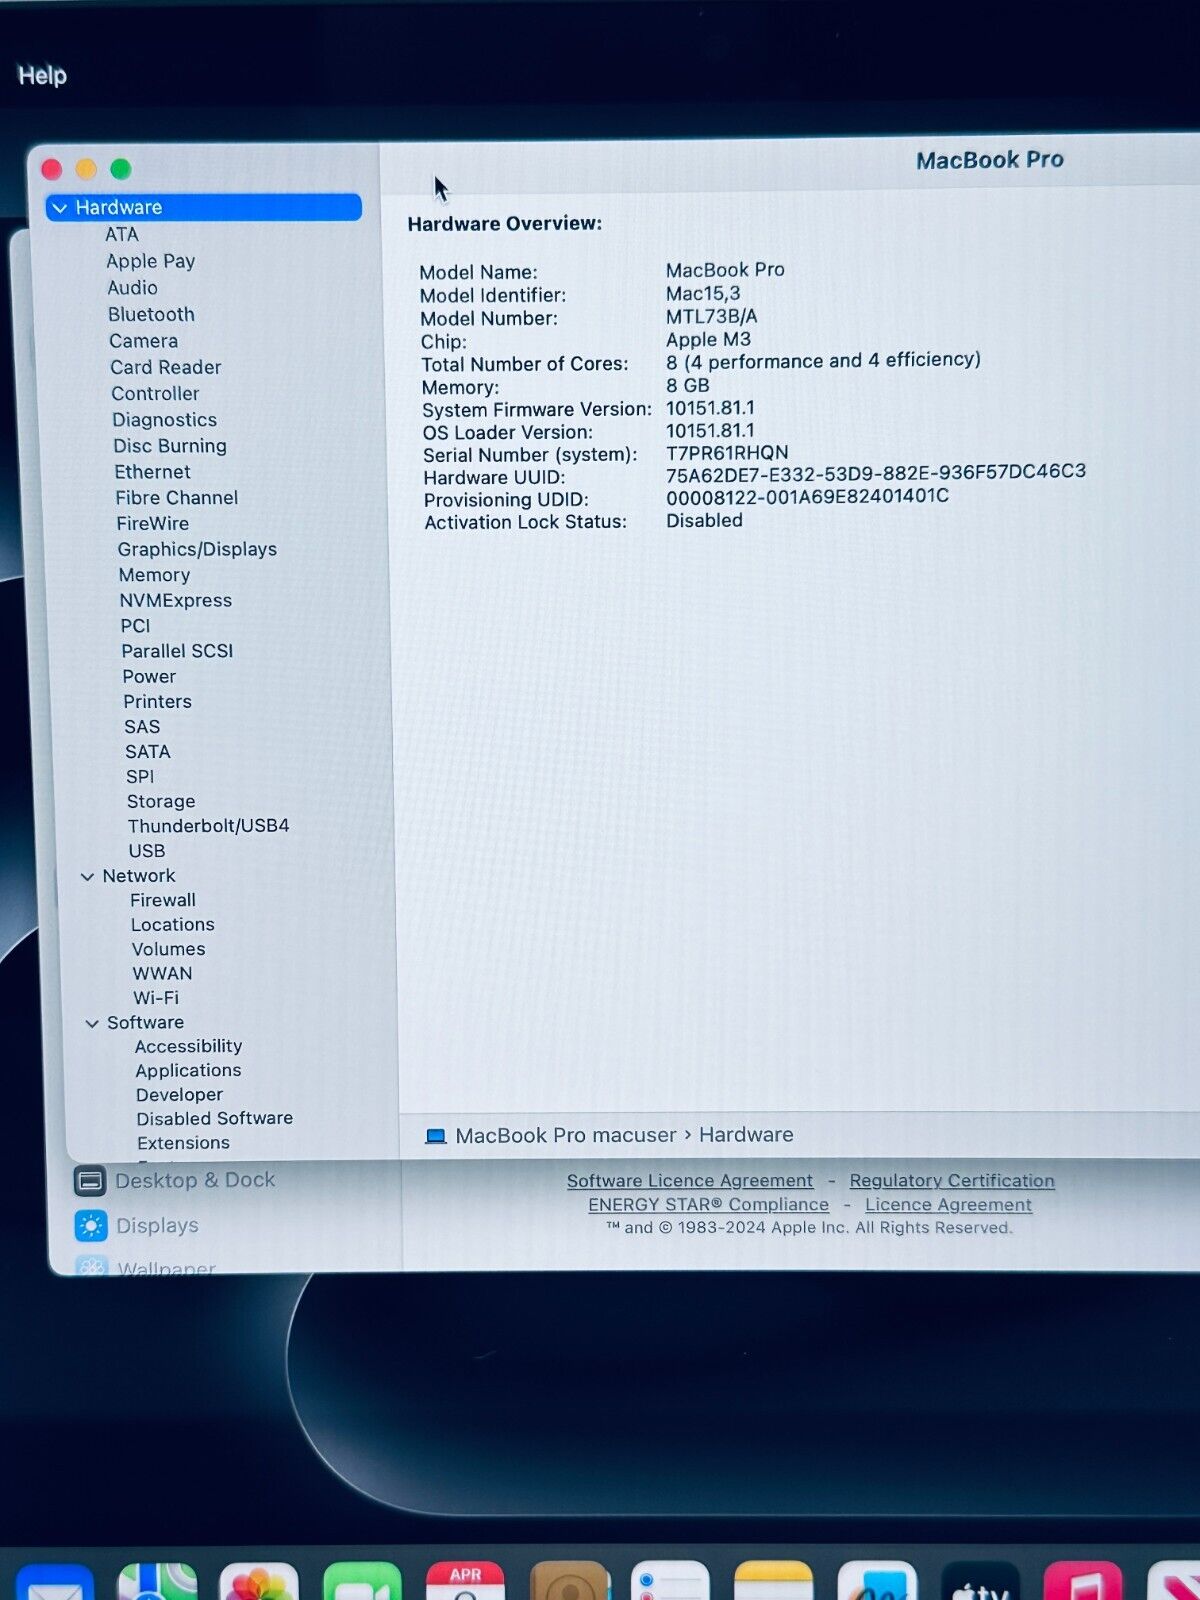Select Audio in the sidebar

point(133,288)
